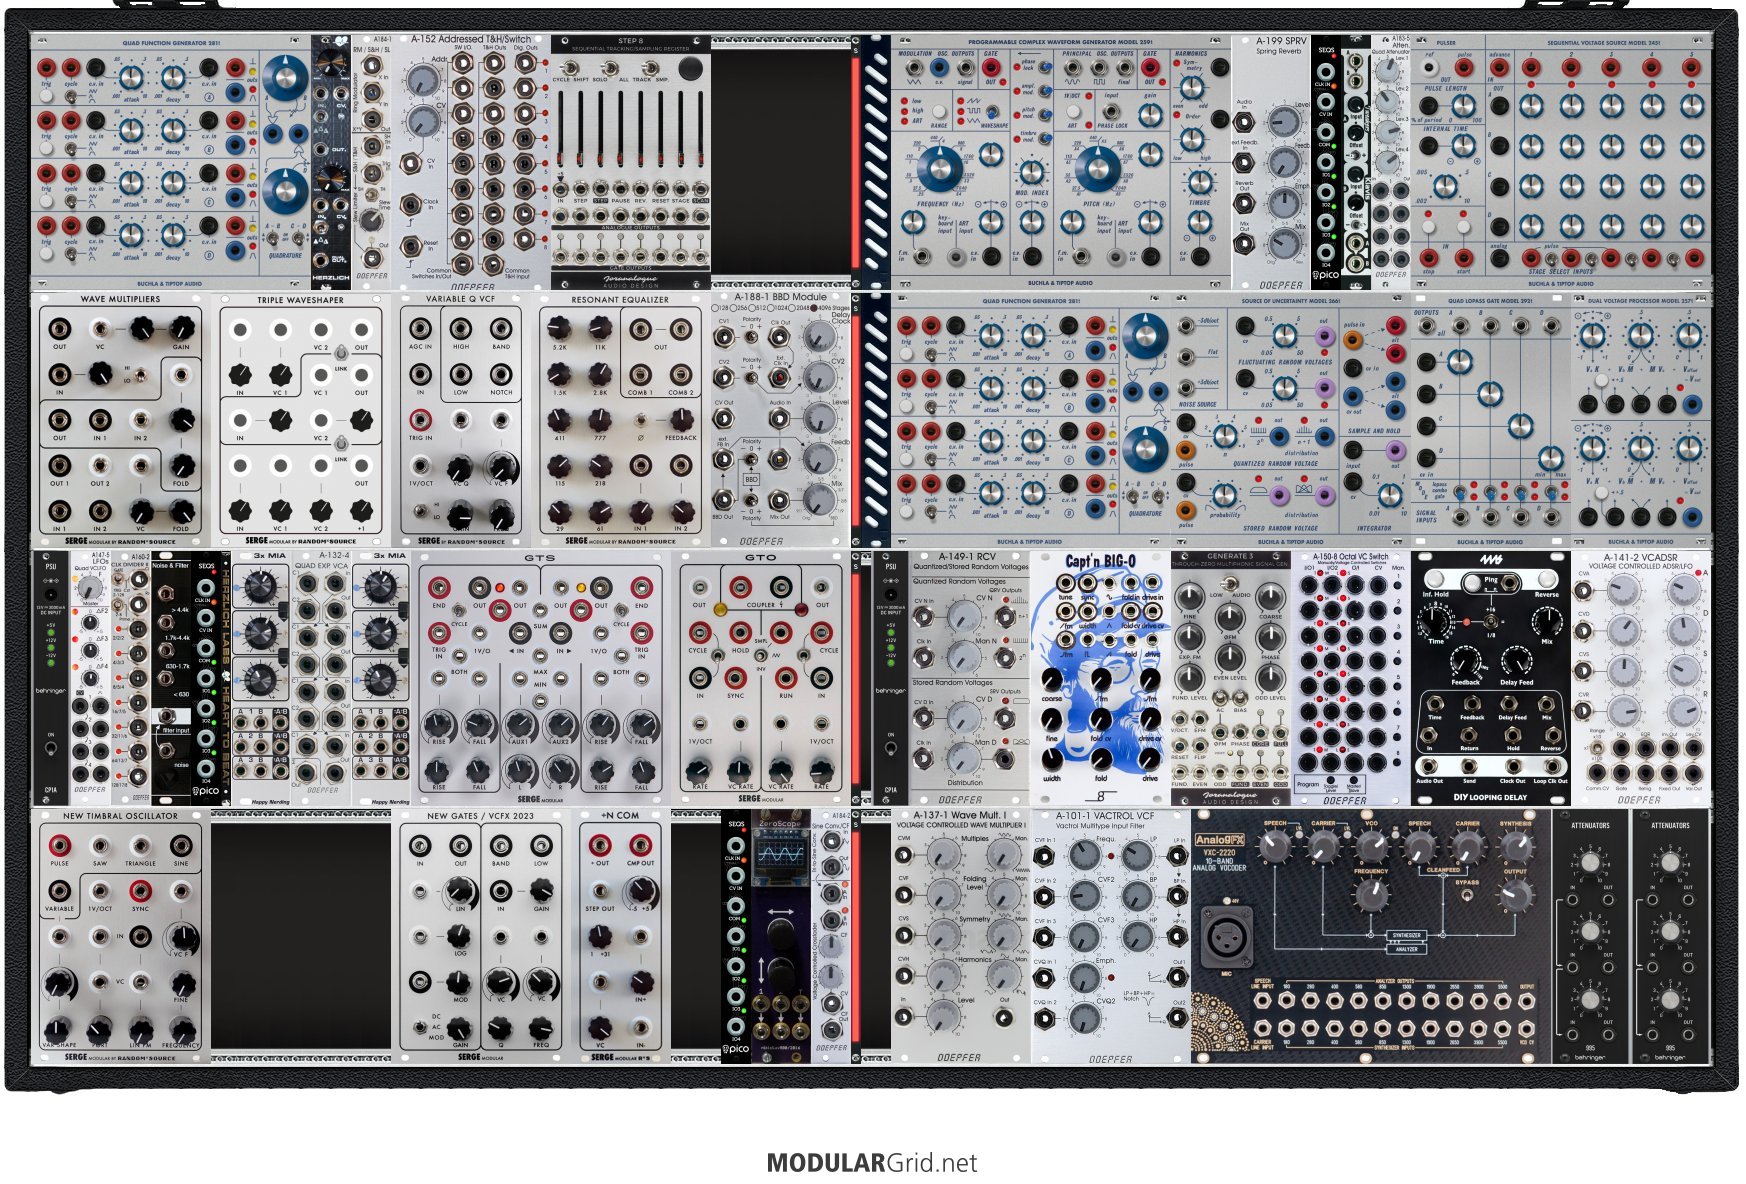Click the FEEDBACK knob on Resonant Equalizer

point(680,420)
